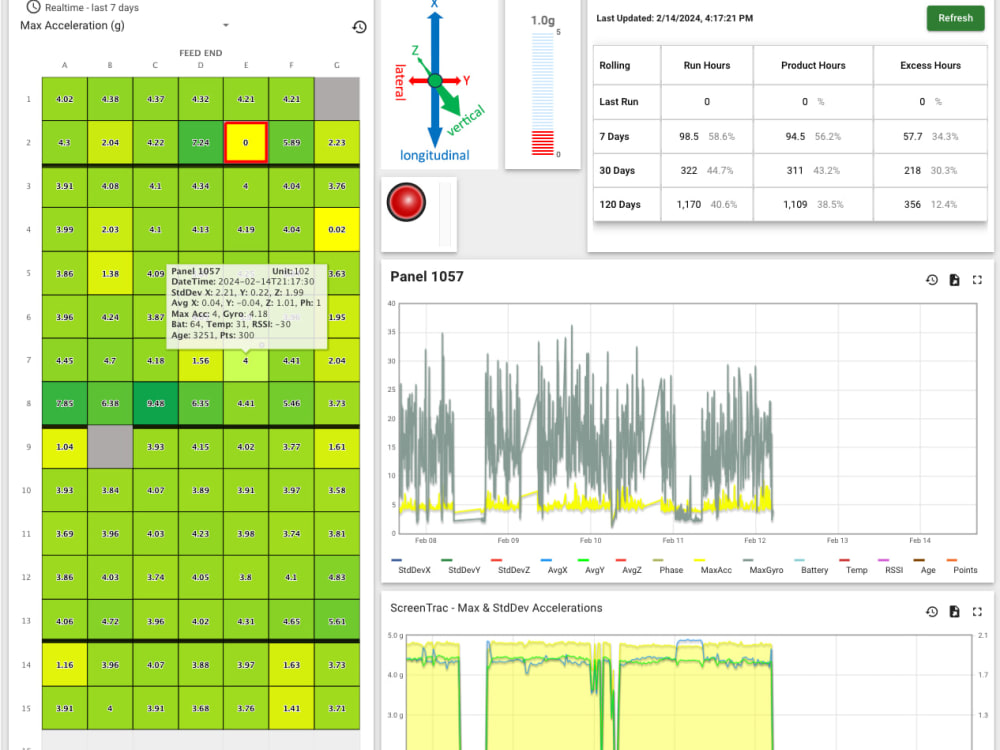Click the Run Hours column header
This screenshot has height=750, width=1000.
707,65
